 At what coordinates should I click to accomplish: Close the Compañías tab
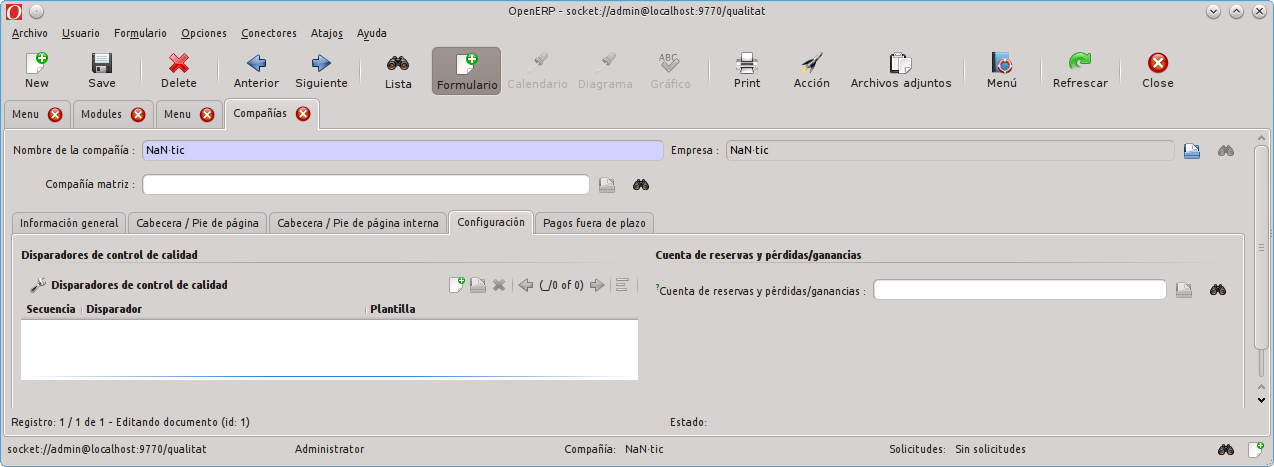coord(303,113)
